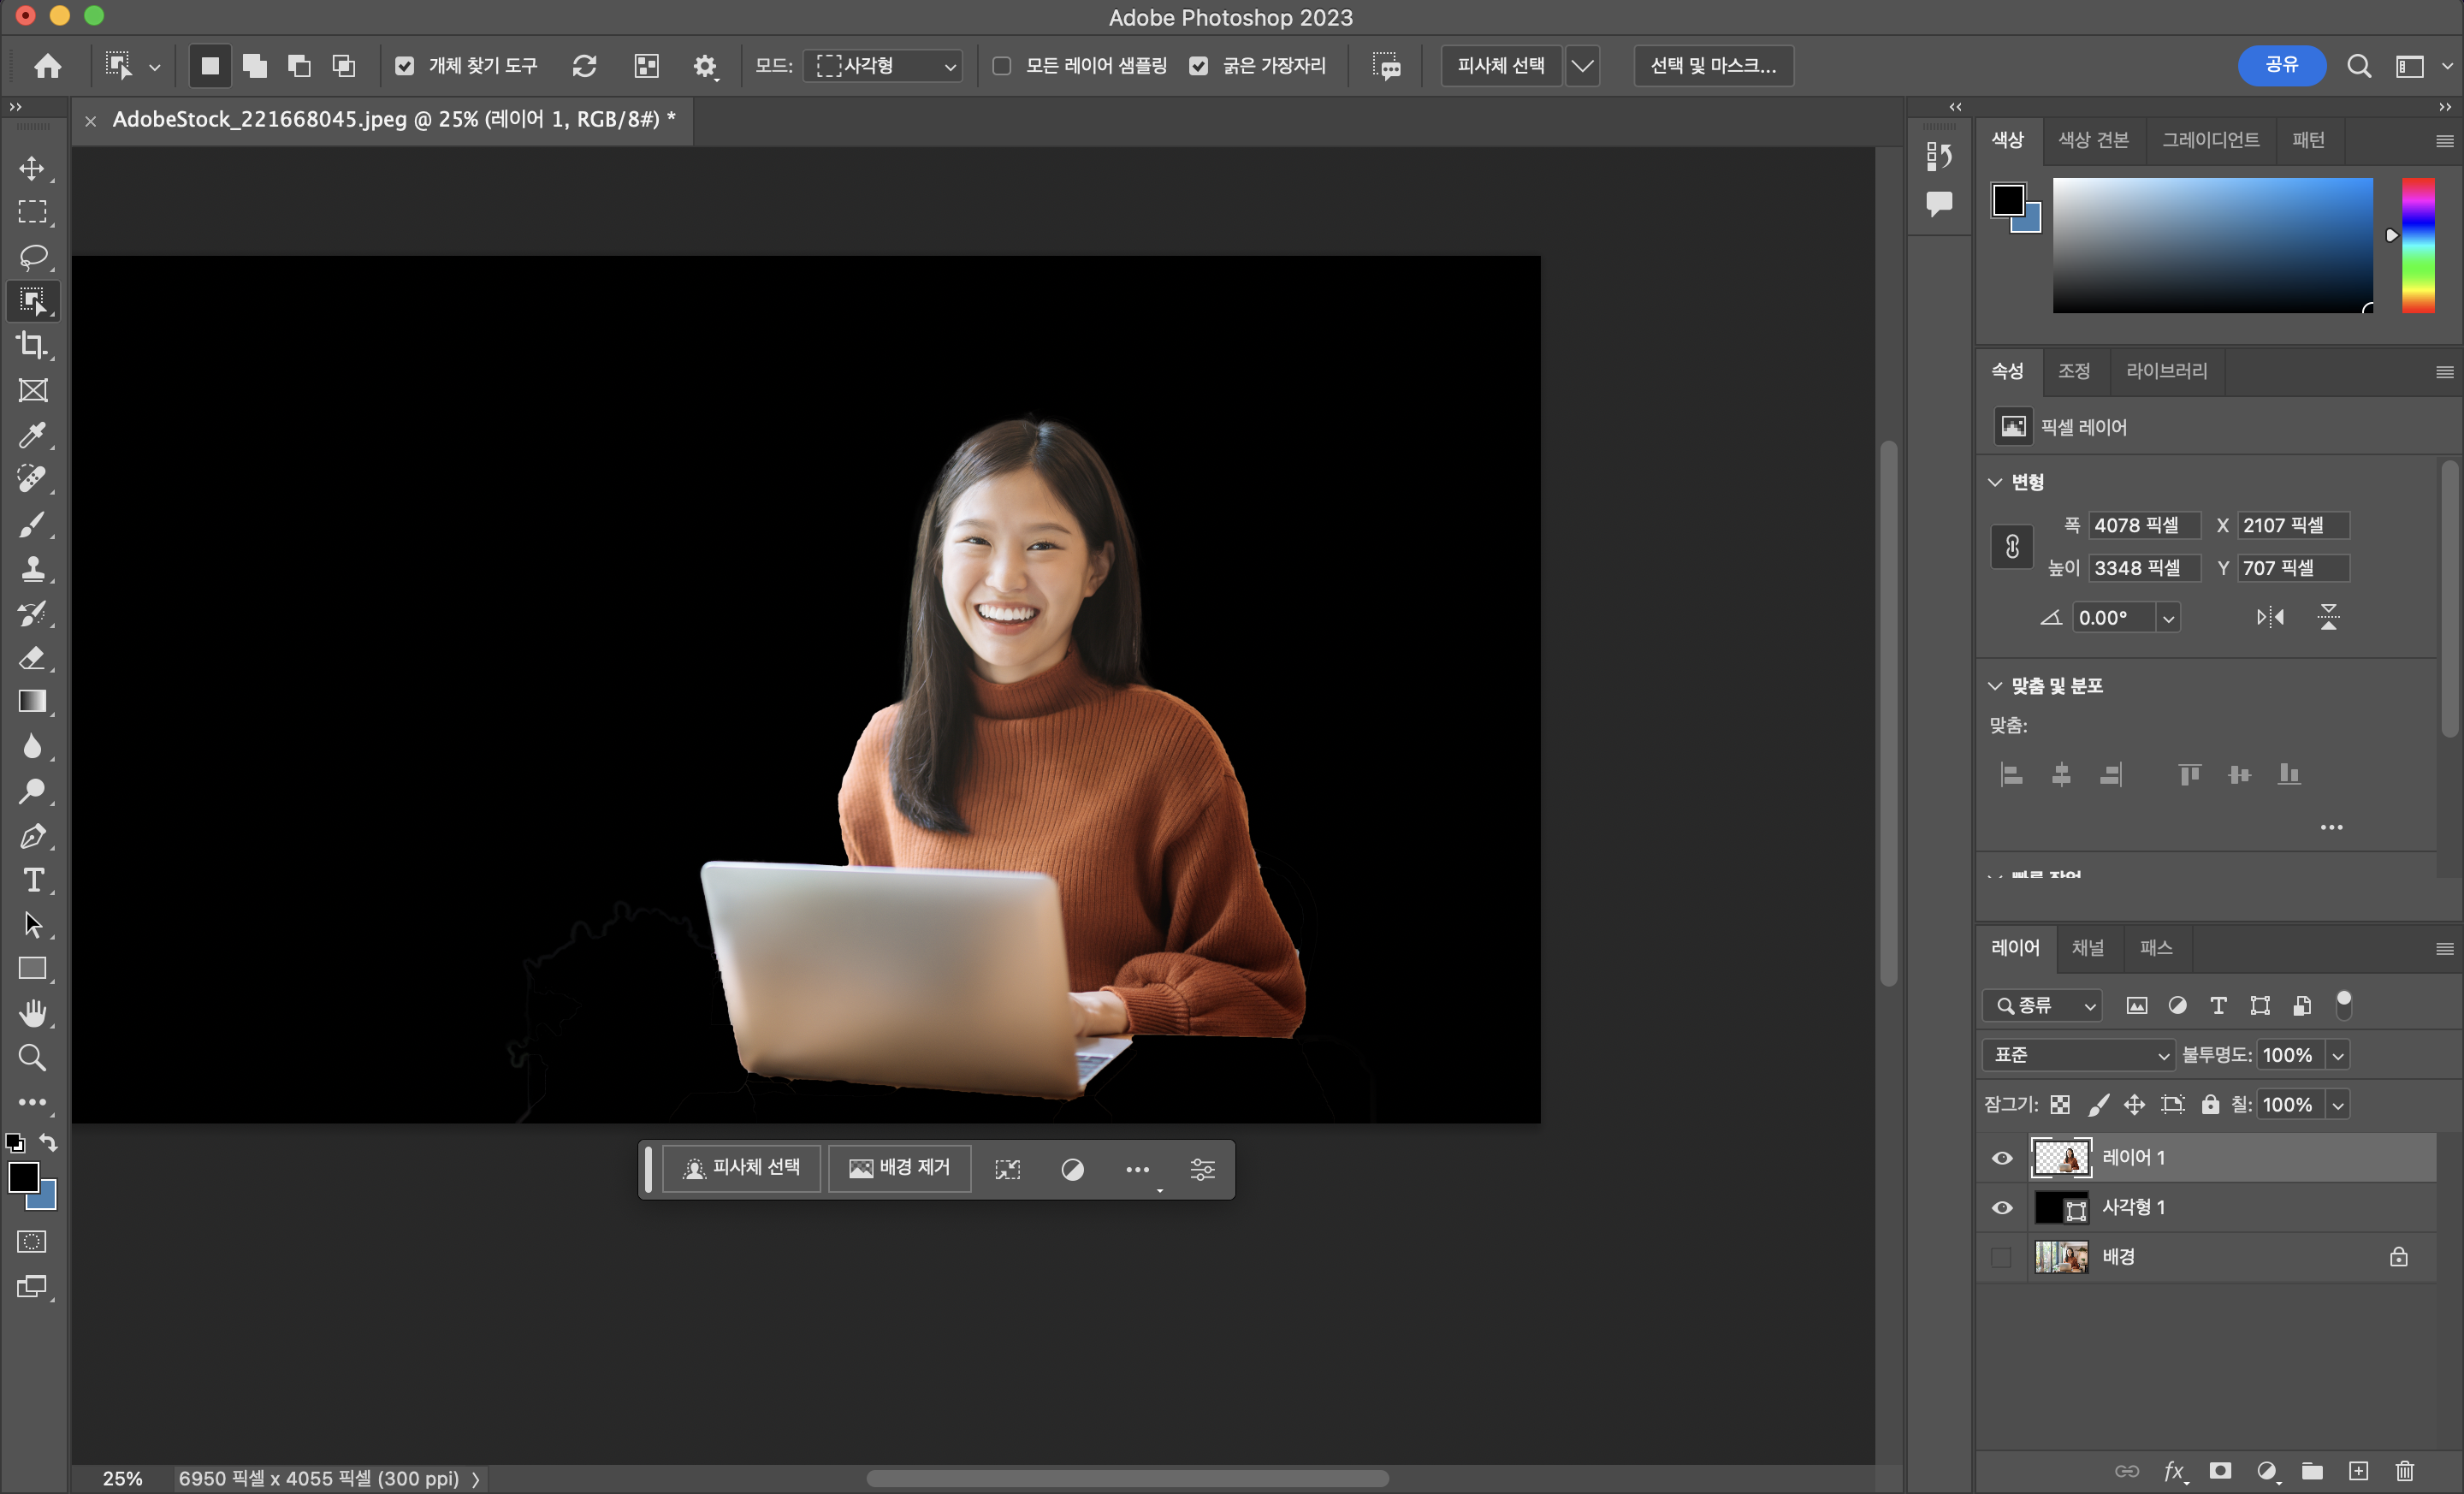Open the 조정 tab

click(x=2073, y=371)
